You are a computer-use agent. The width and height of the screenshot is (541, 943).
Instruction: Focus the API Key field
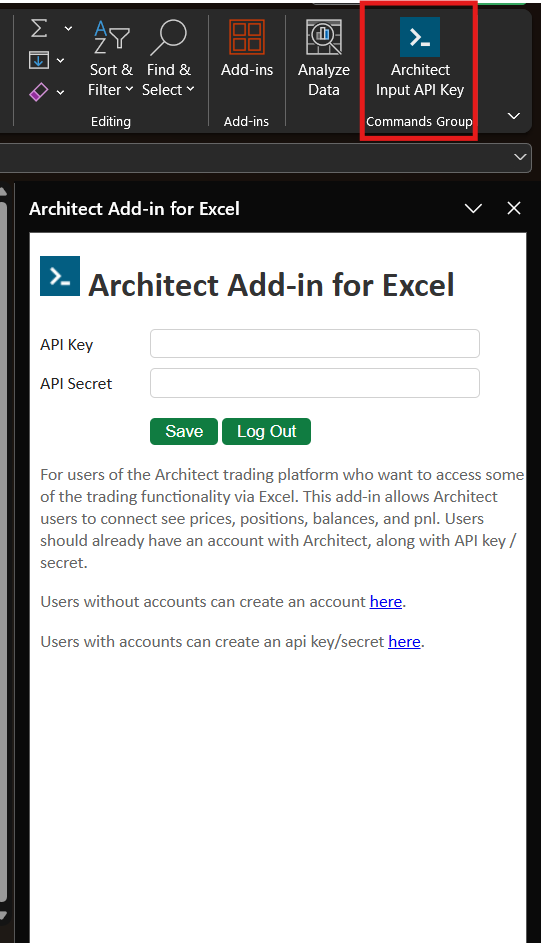315,343
